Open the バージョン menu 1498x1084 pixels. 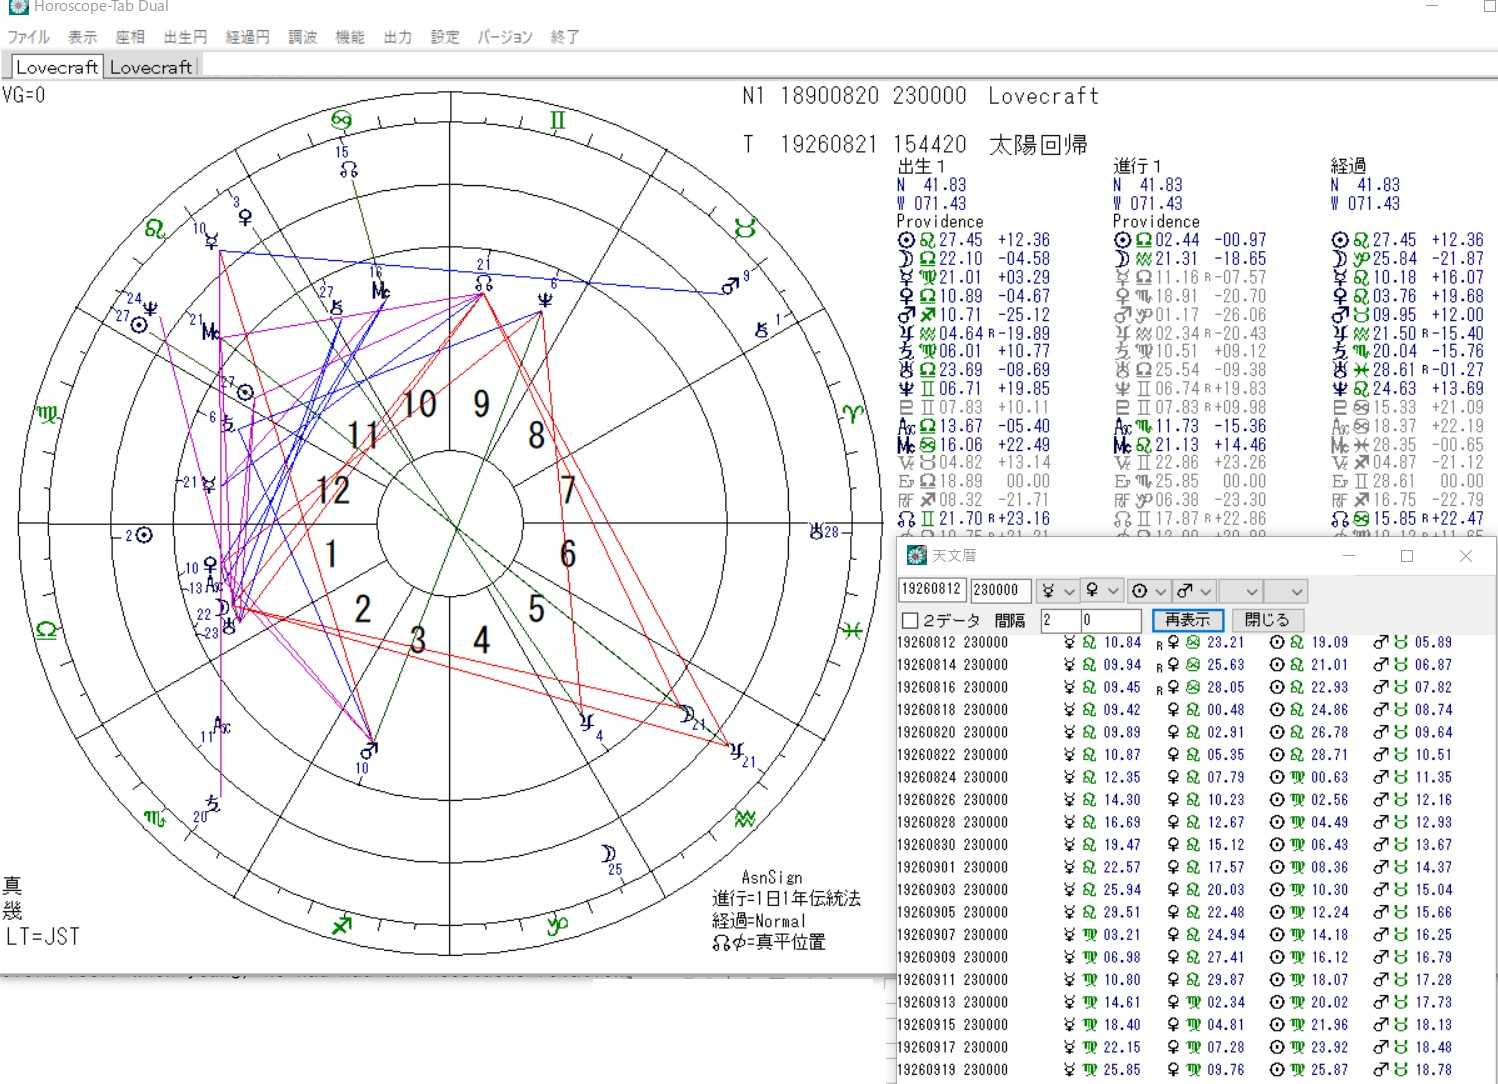tap(505, 37)
